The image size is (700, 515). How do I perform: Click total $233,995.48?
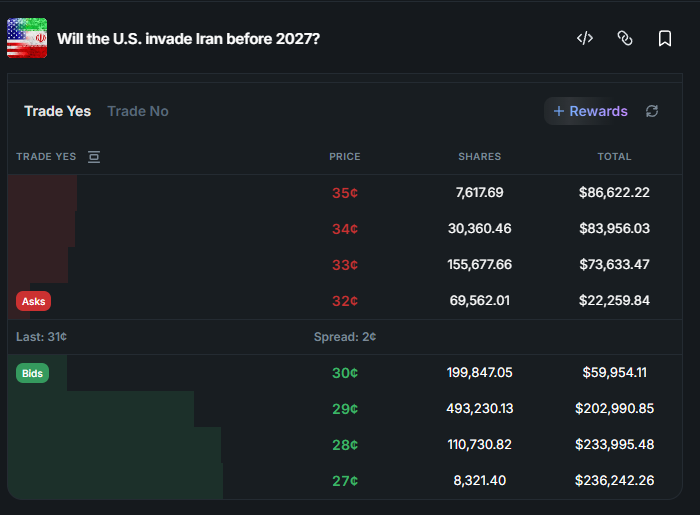point(614,444)
